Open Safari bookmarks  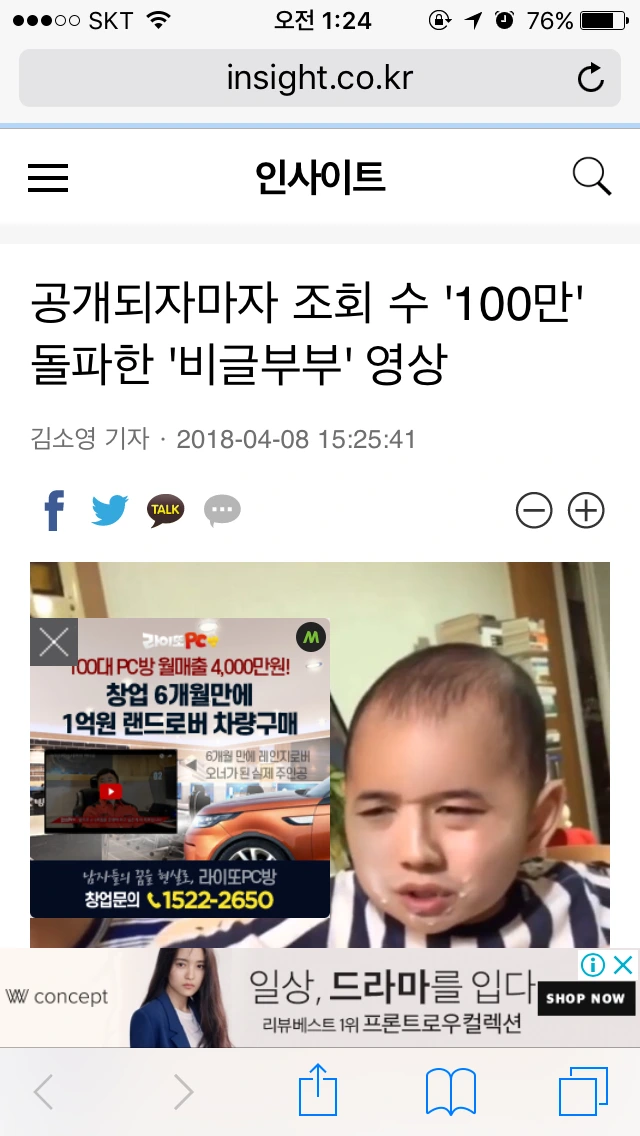(x=450, y=1091)
